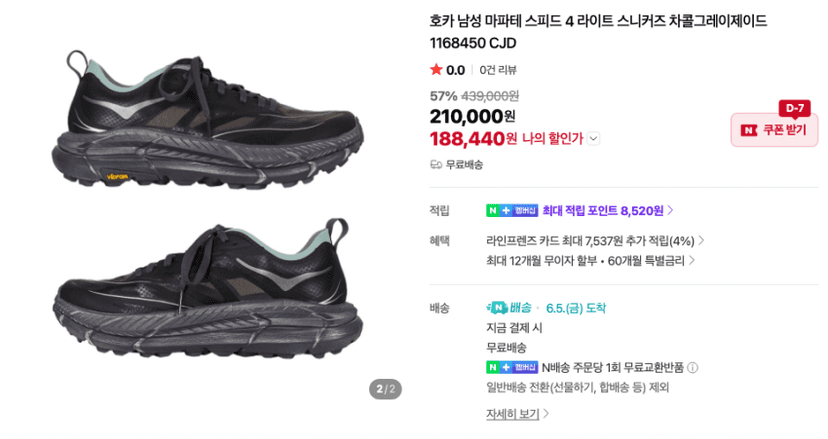Viewport: 828px width, 439px height.
Task: Click the 188,440원 discounted price
Action: pyautogui.click(x=473, y=139)
